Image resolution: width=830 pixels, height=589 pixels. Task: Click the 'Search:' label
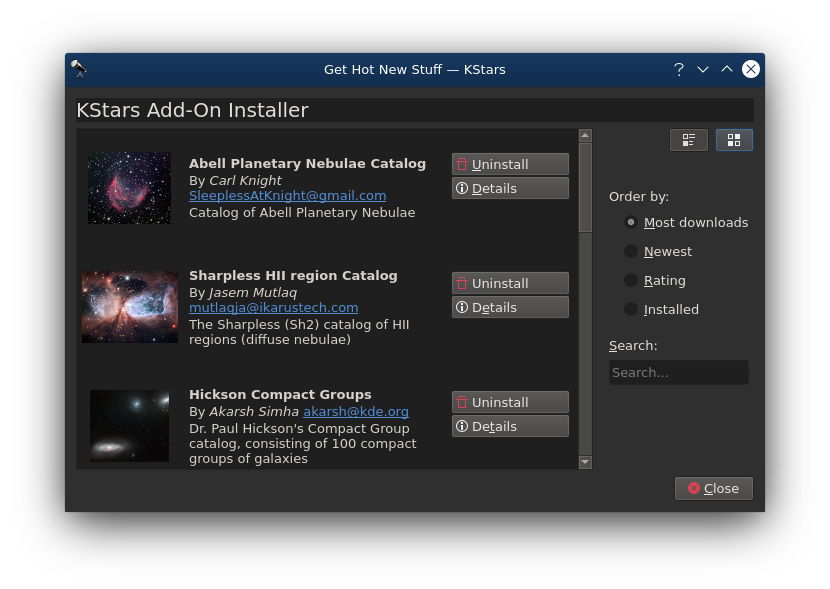tap(633, 346)
